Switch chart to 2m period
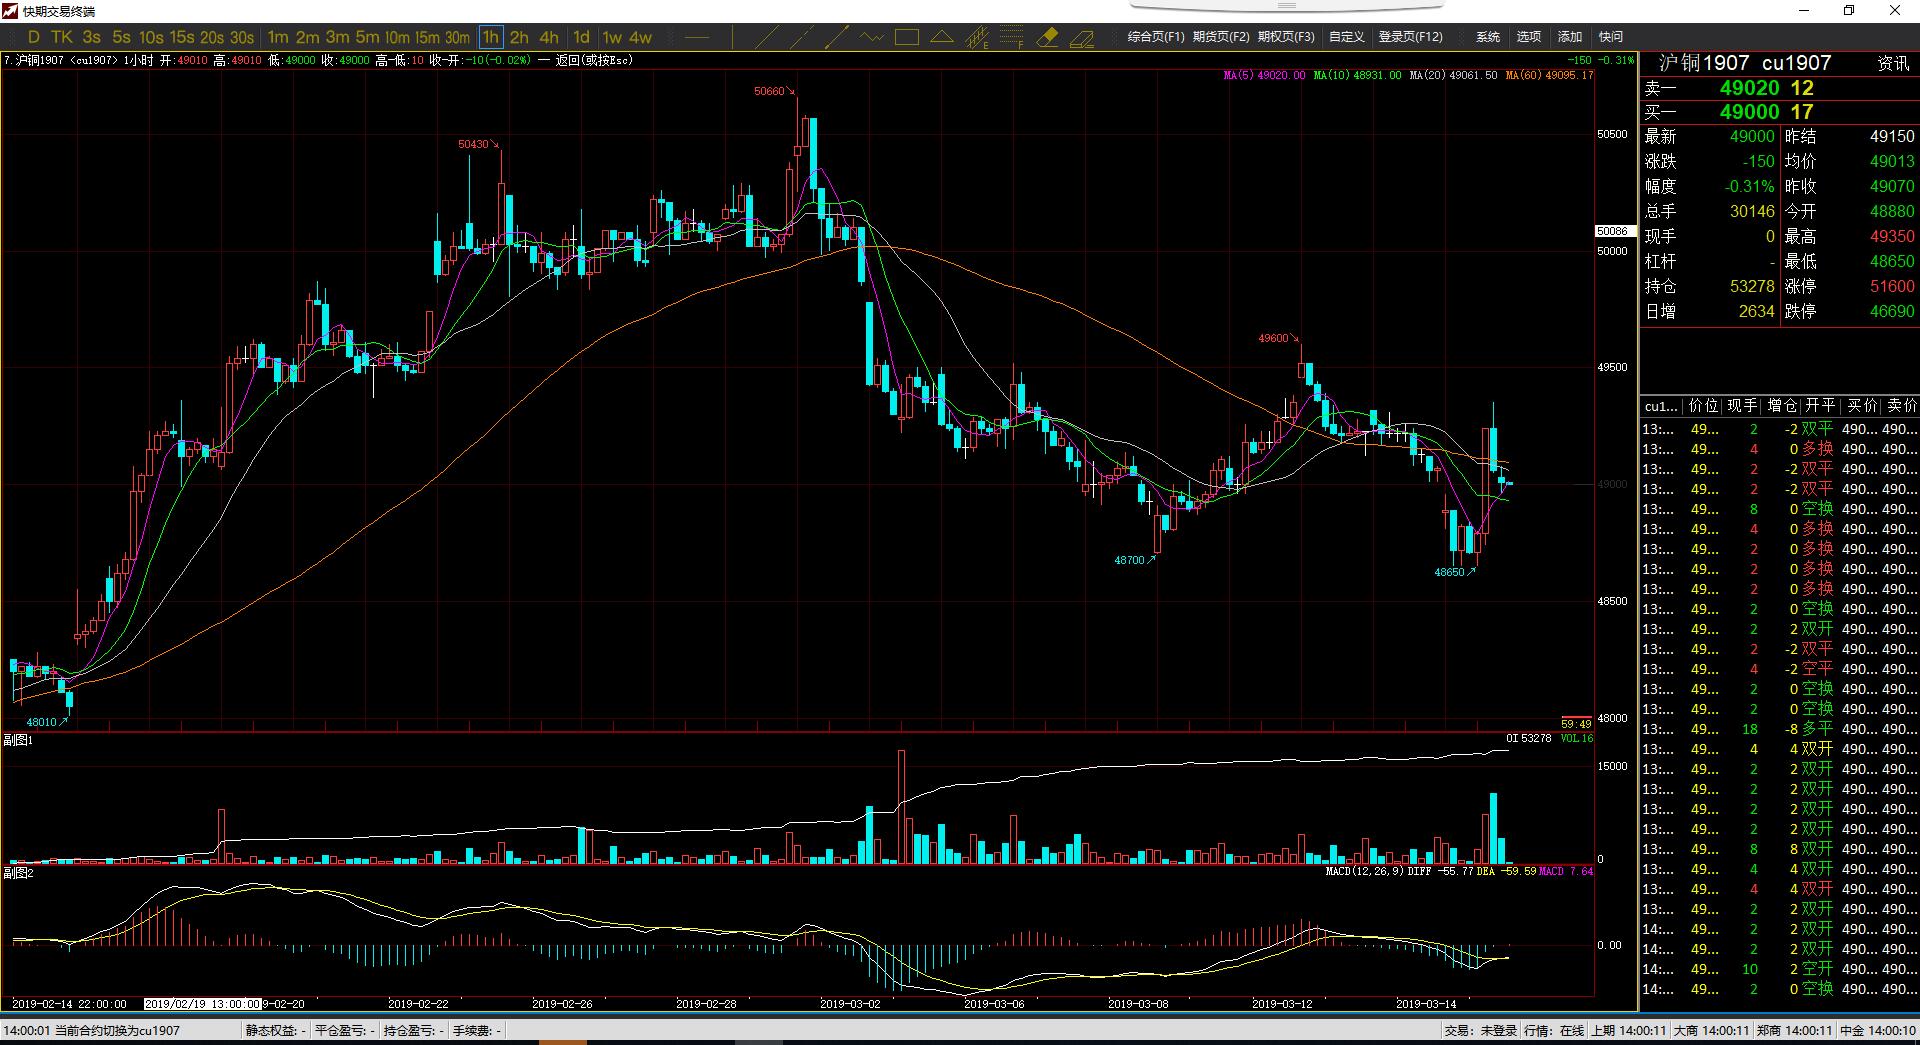This screenshot has width=1920, height=1045. [x=308, y=37]
